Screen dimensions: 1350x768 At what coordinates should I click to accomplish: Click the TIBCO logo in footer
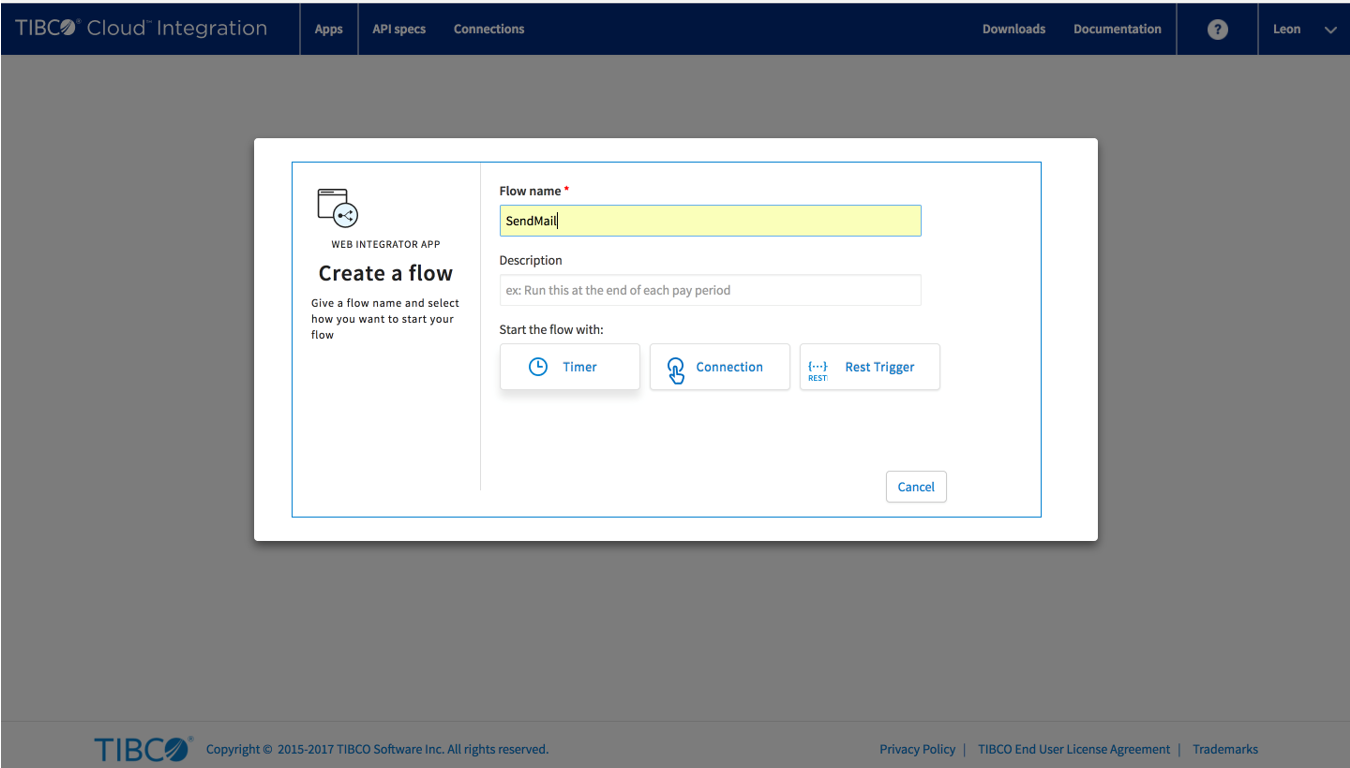pyautogui.click(x=143, y=749)
